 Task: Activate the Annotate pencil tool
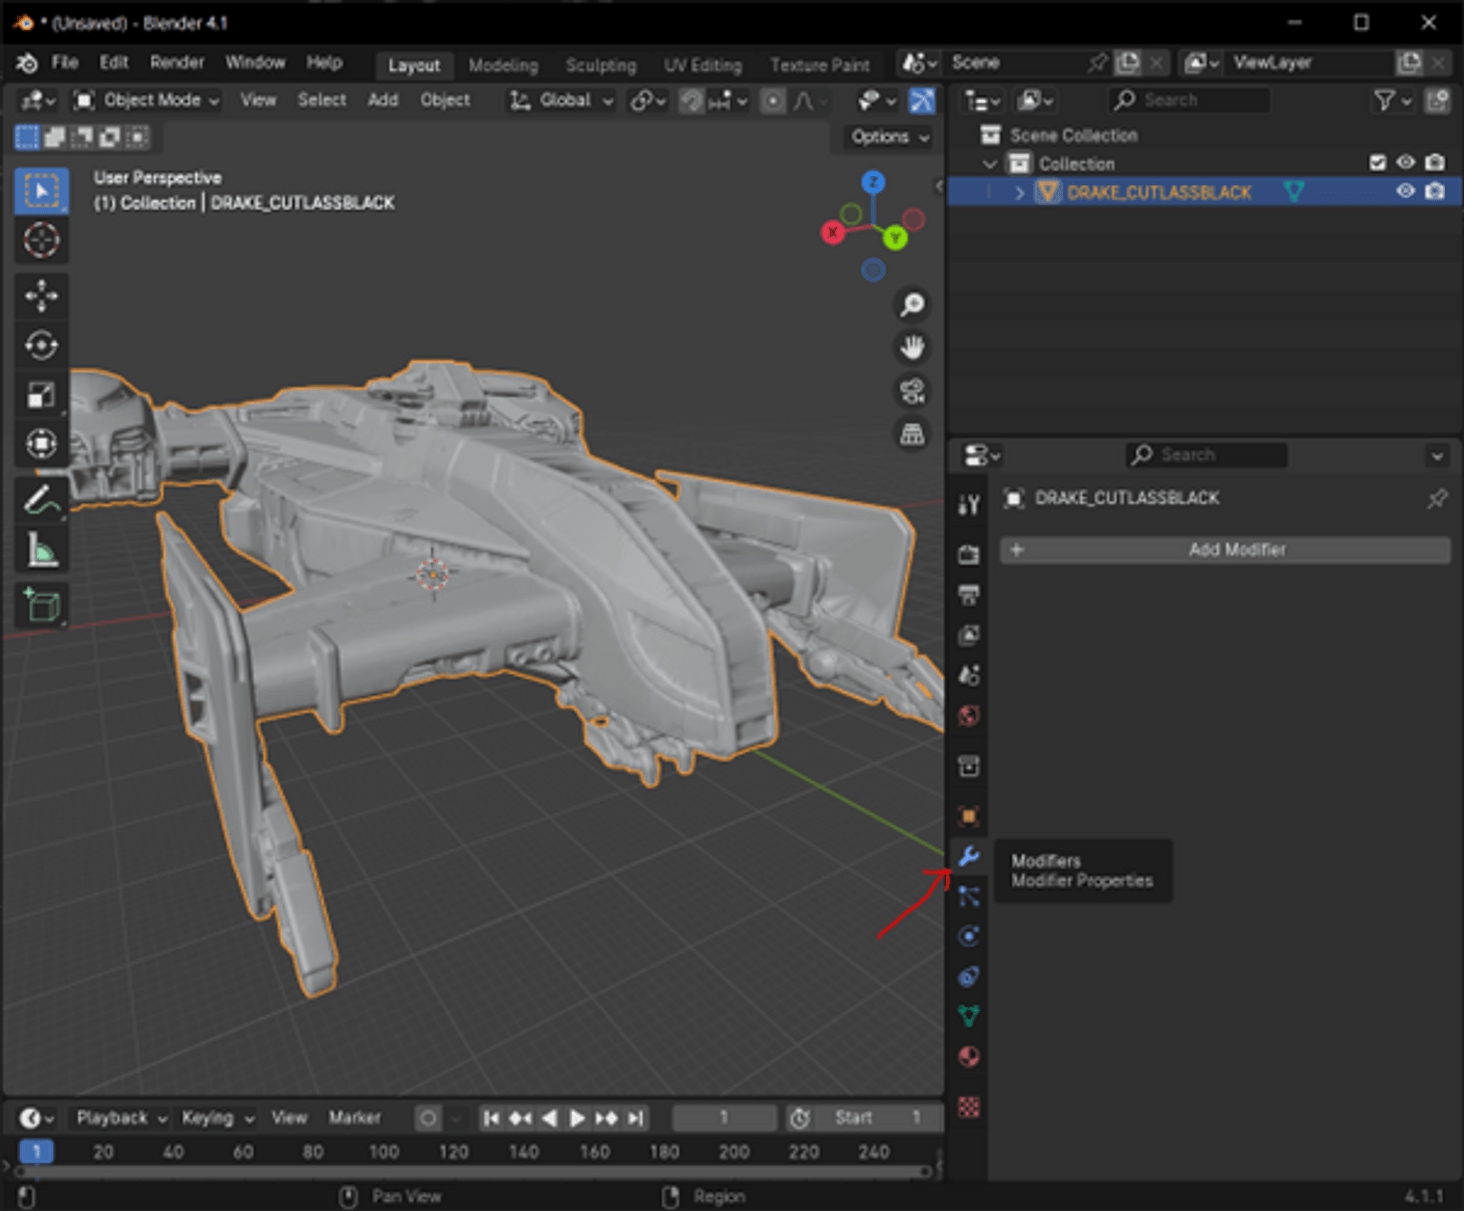pos(41,500)
